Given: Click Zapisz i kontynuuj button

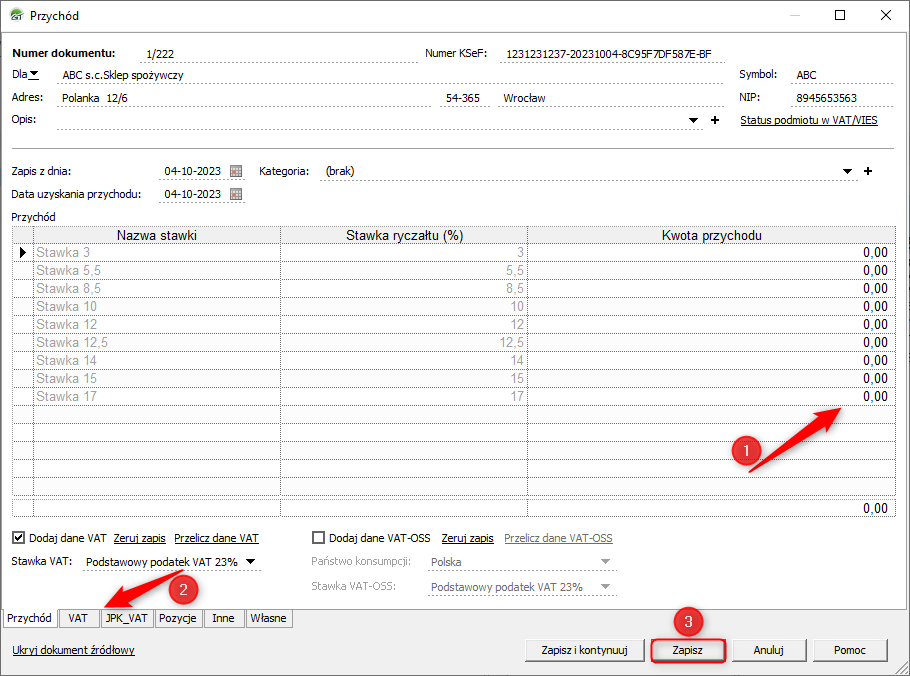Looking at the screenshot, I should point(584,650).
